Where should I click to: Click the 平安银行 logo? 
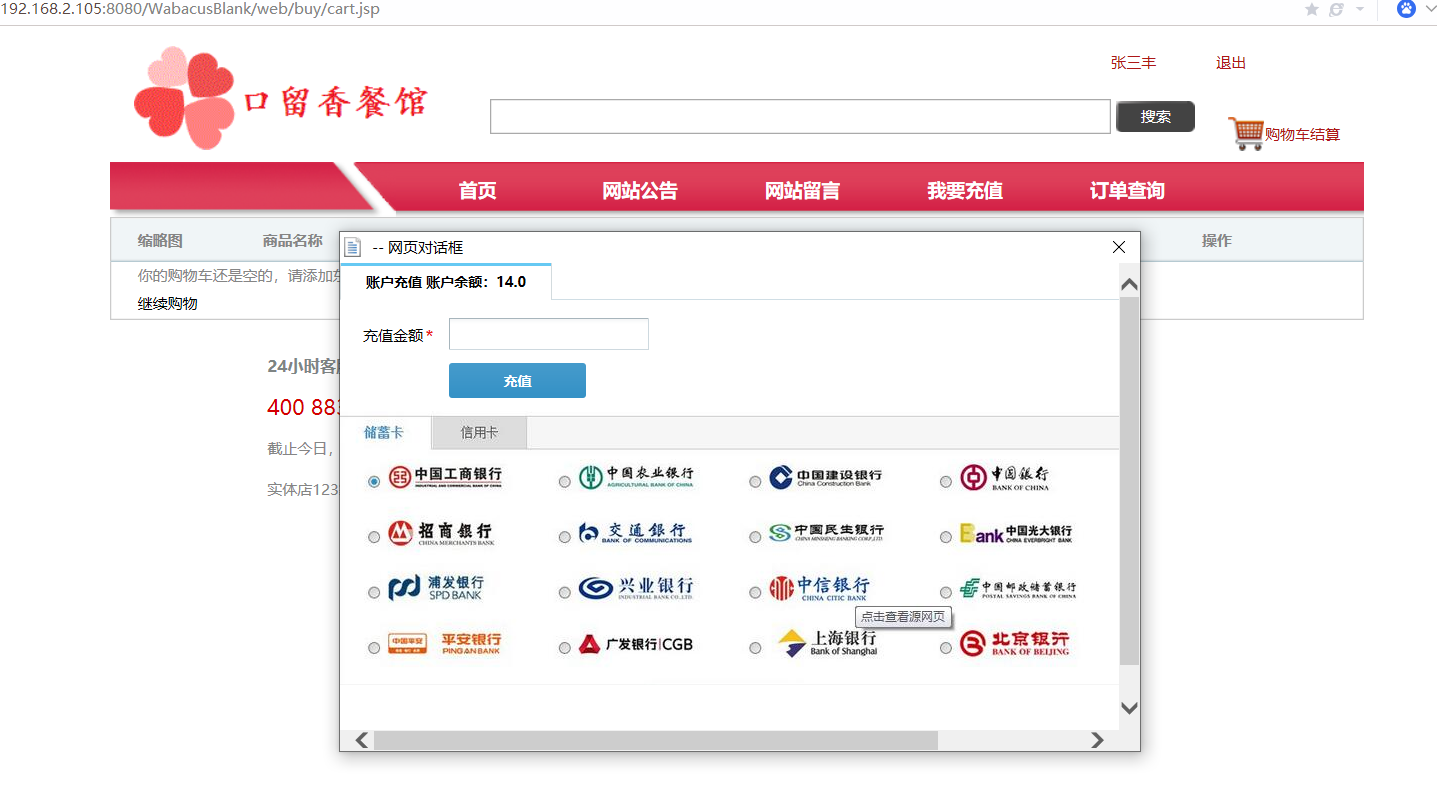point(445,643)
